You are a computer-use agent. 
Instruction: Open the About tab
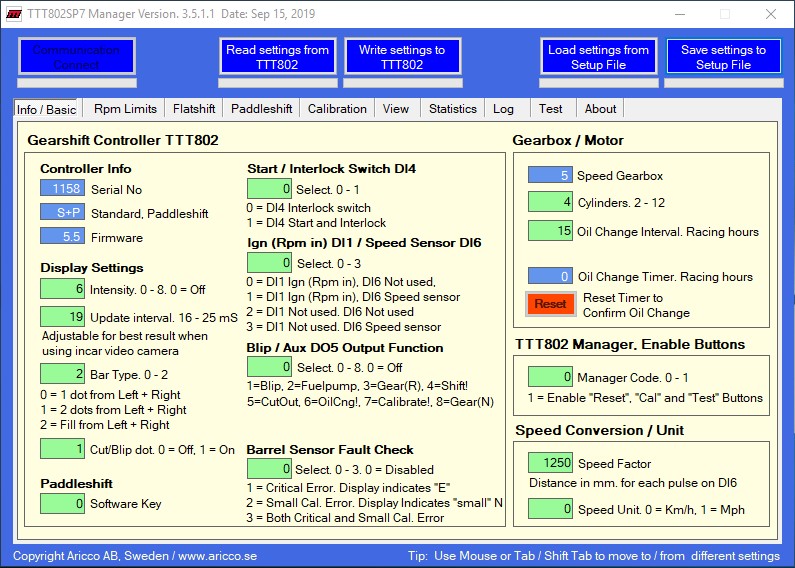click(x=600, y=109)
